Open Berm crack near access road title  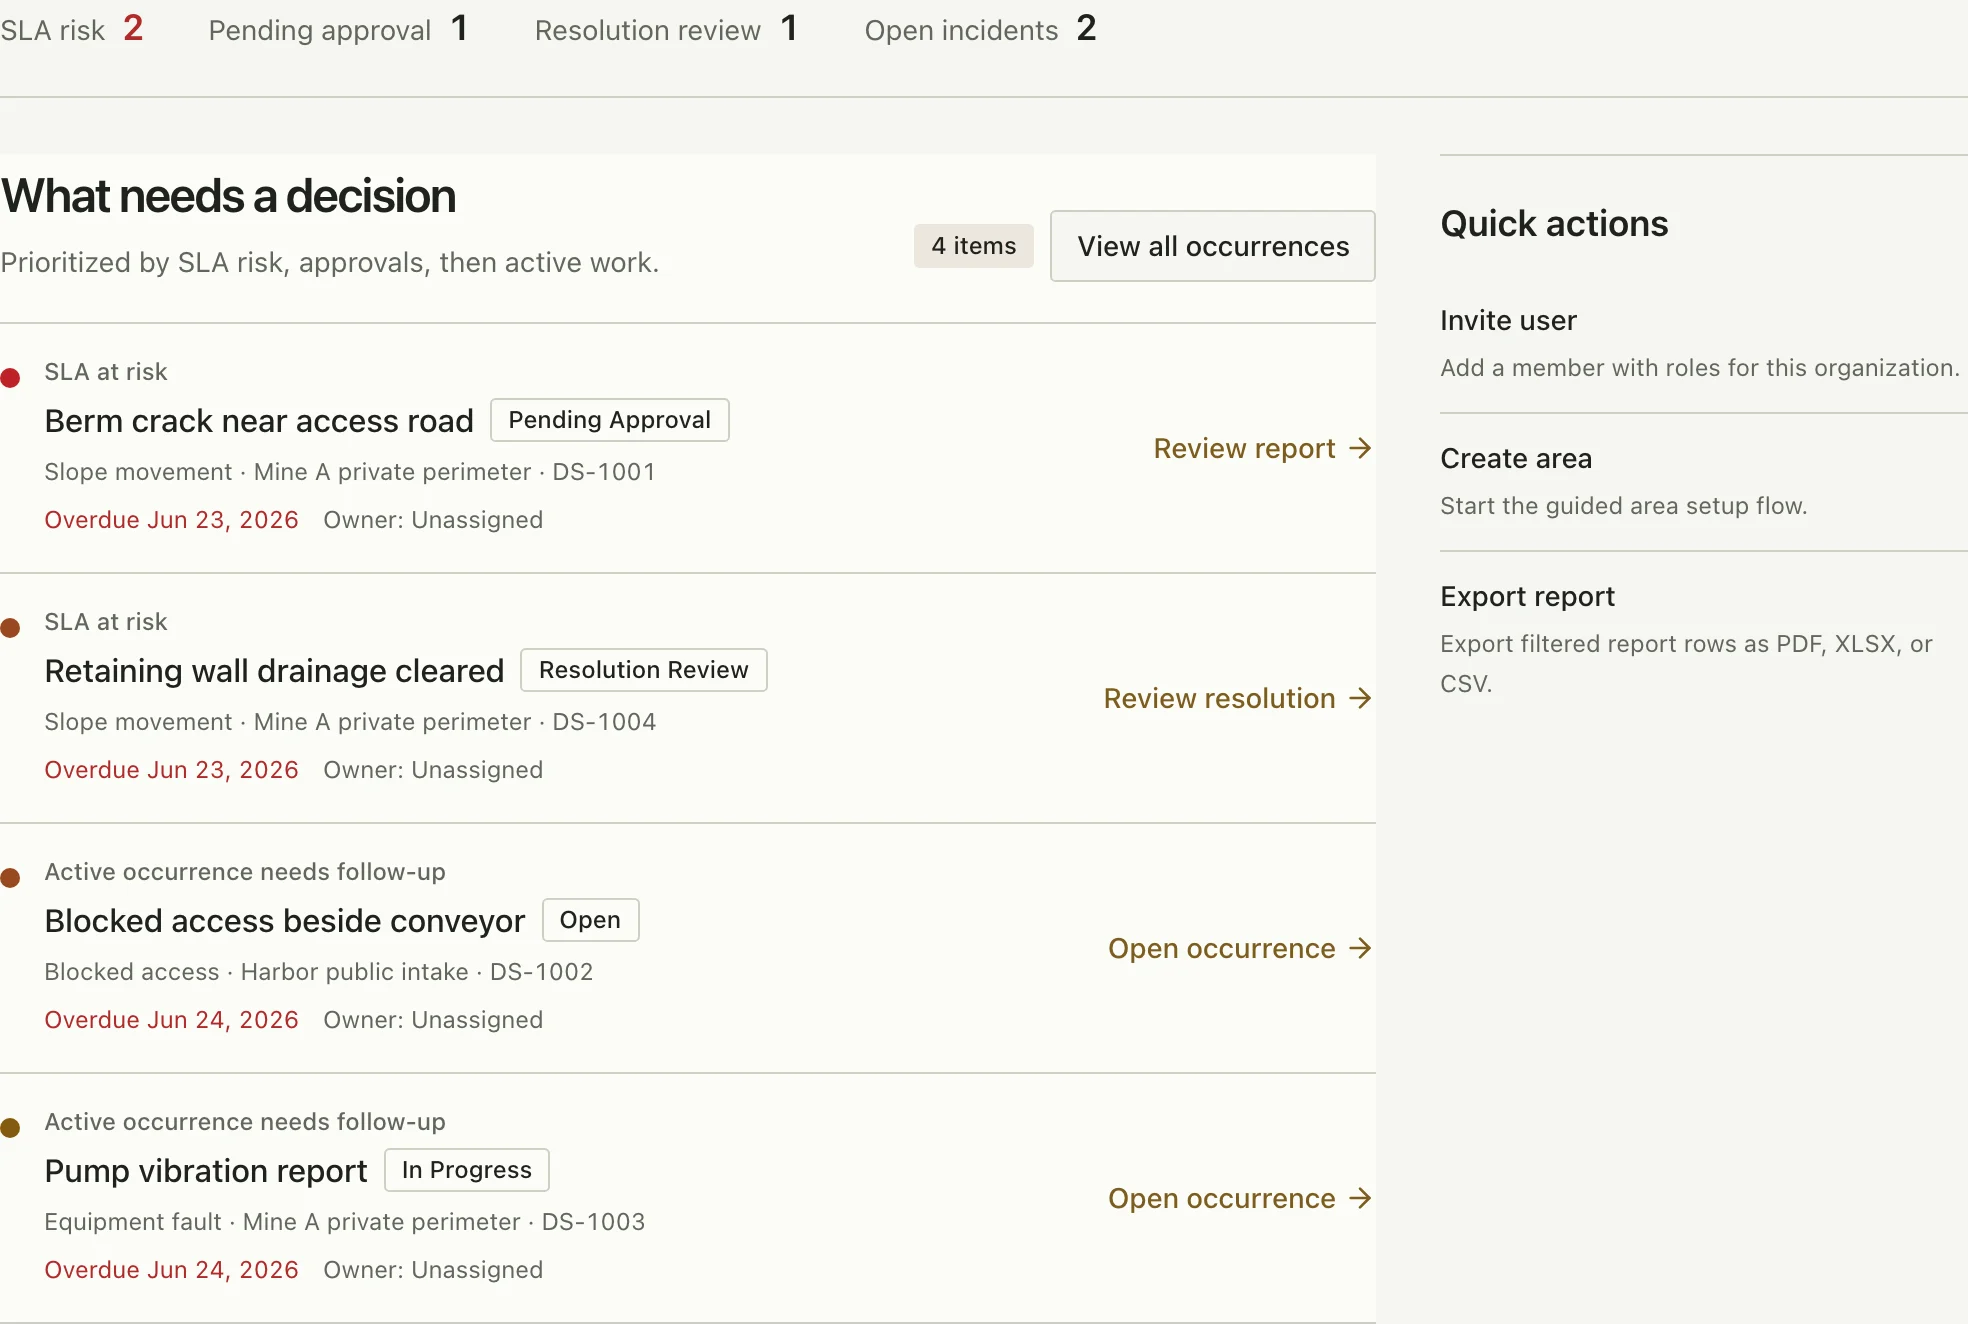point(259,421)
